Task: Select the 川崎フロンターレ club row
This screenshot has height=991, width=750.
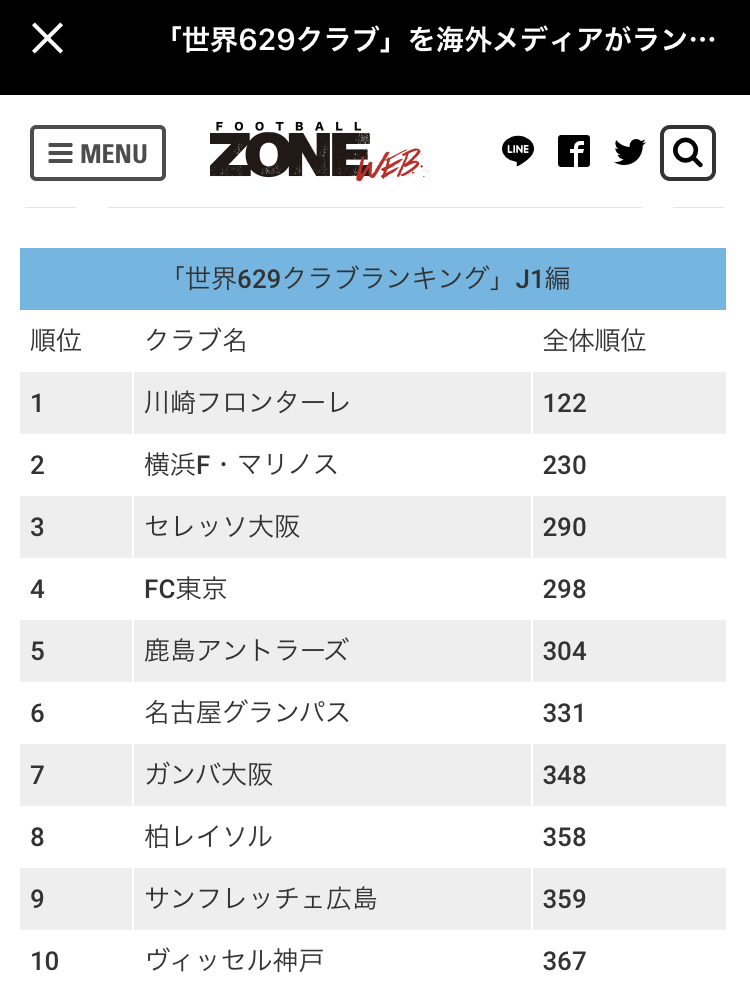Action: (247, 403)
